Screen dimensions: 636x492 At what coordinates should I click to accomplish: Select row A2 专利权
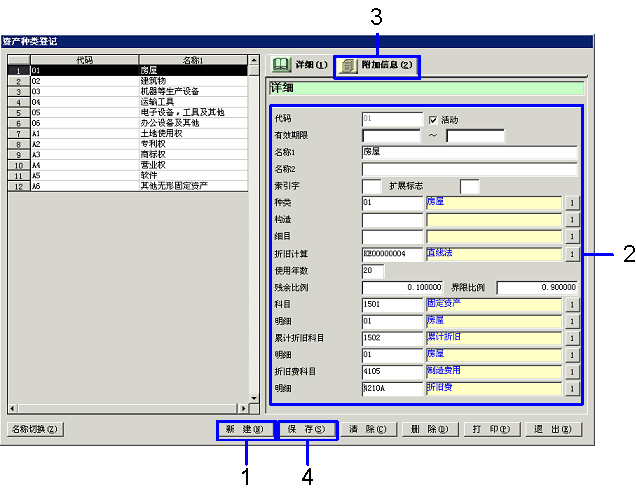click(x=128, y=144)
